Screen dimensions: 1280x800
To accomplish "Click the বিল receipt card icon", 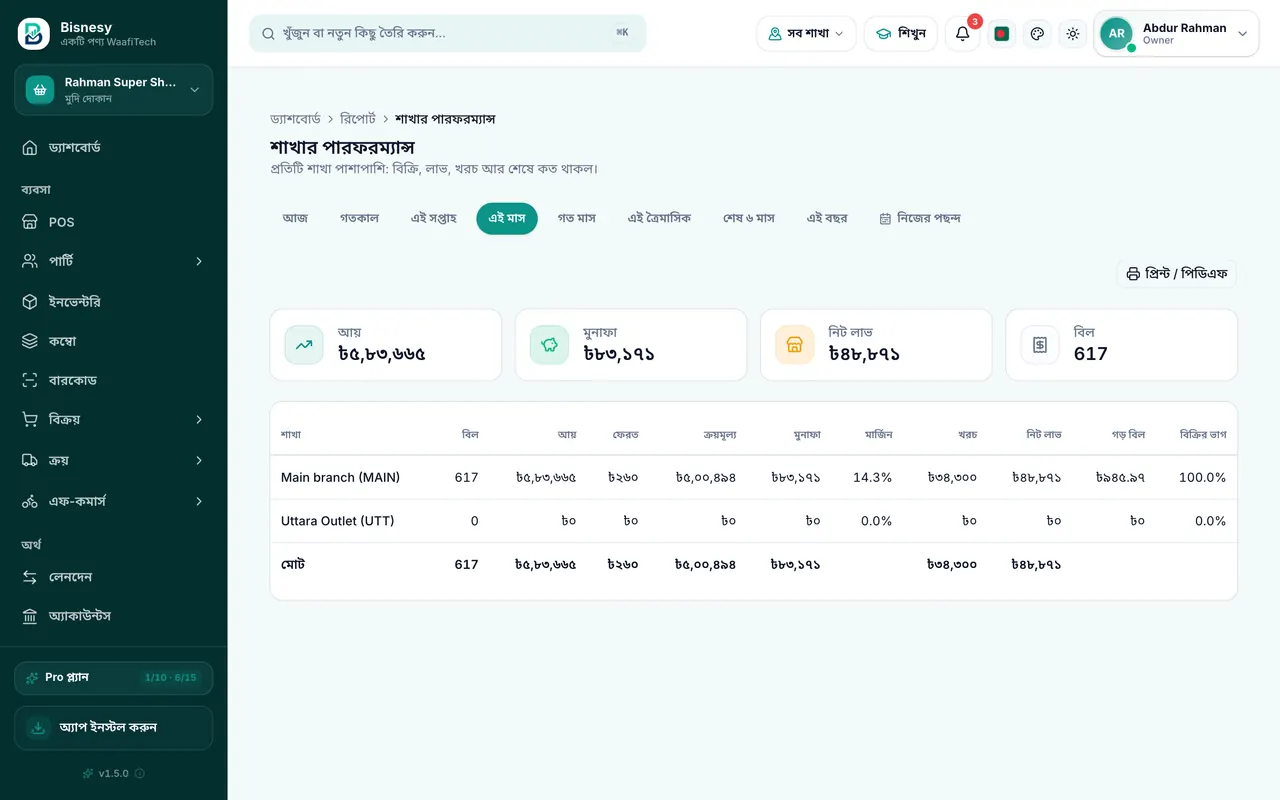I will (1040, 345).
